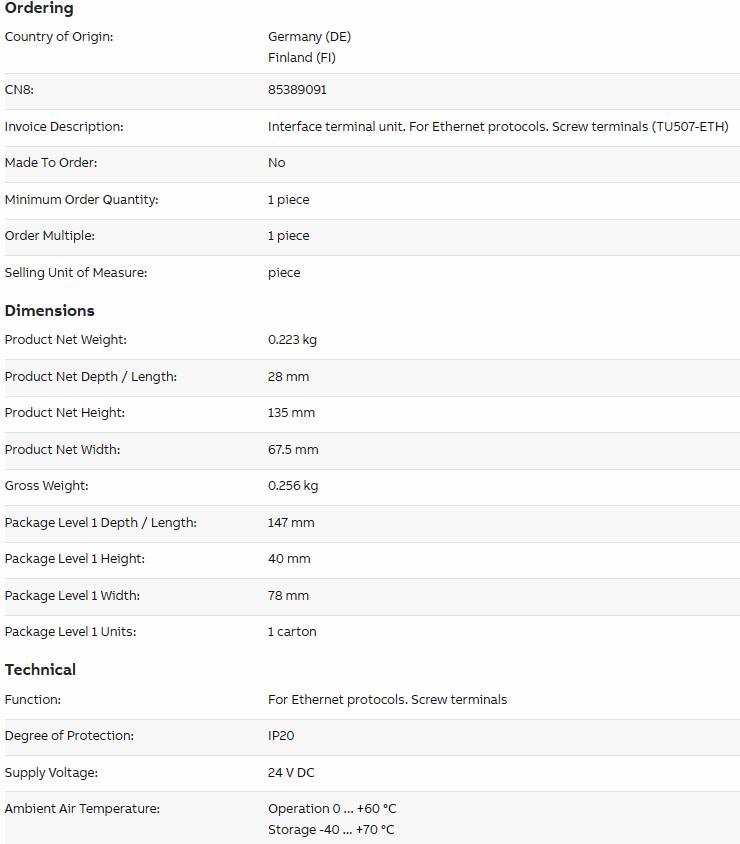
Task: Click the Technical section heading
Action: point(40,670)
